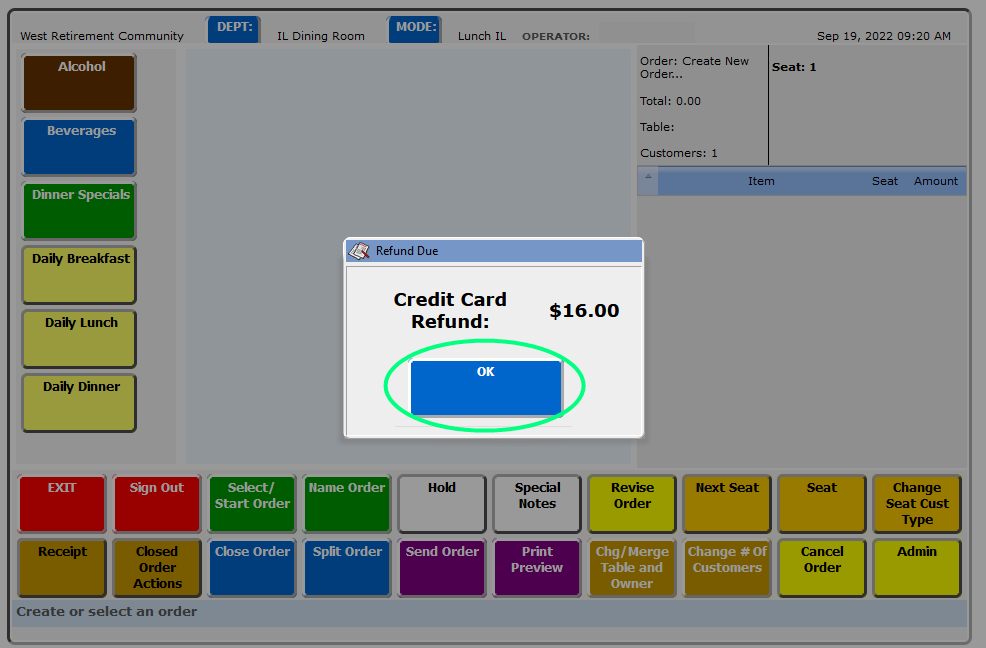Click the Refund Due dialog title icon
Screen dimensions: 986x648
(x=359, y=251)
